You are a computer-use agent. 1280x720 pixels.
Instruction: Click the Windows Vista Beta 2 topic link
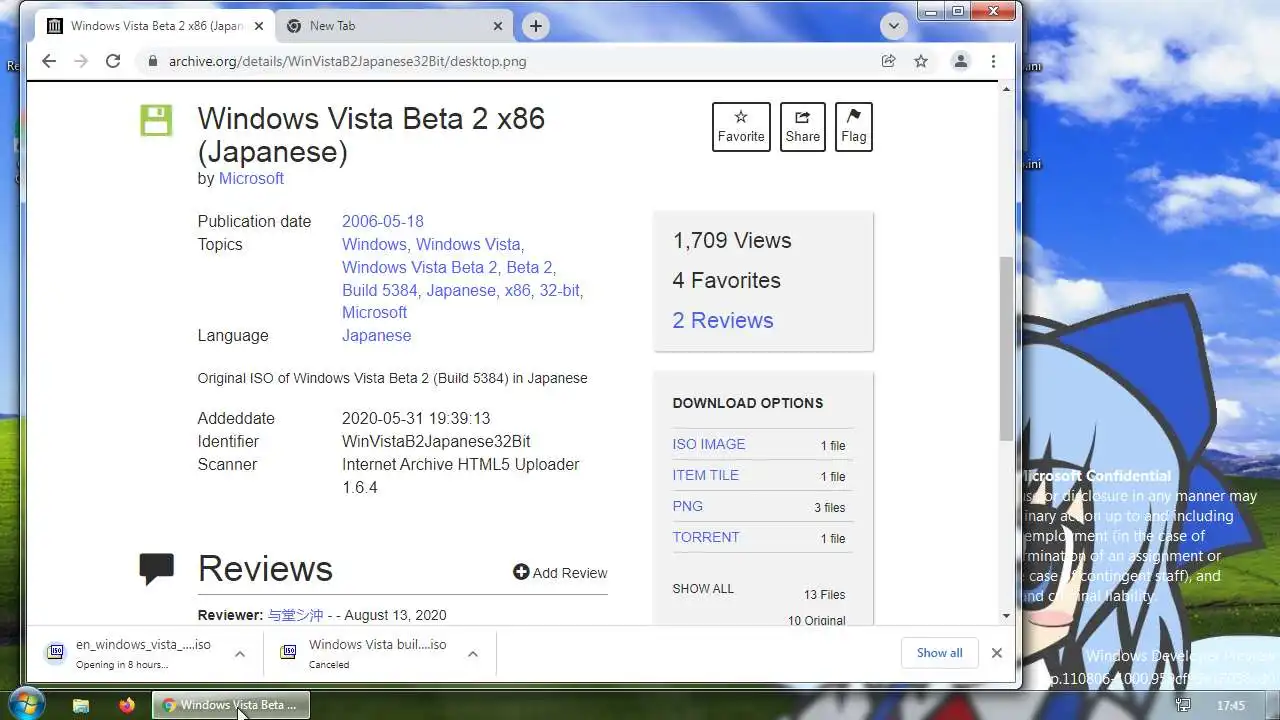click(419, 267)
